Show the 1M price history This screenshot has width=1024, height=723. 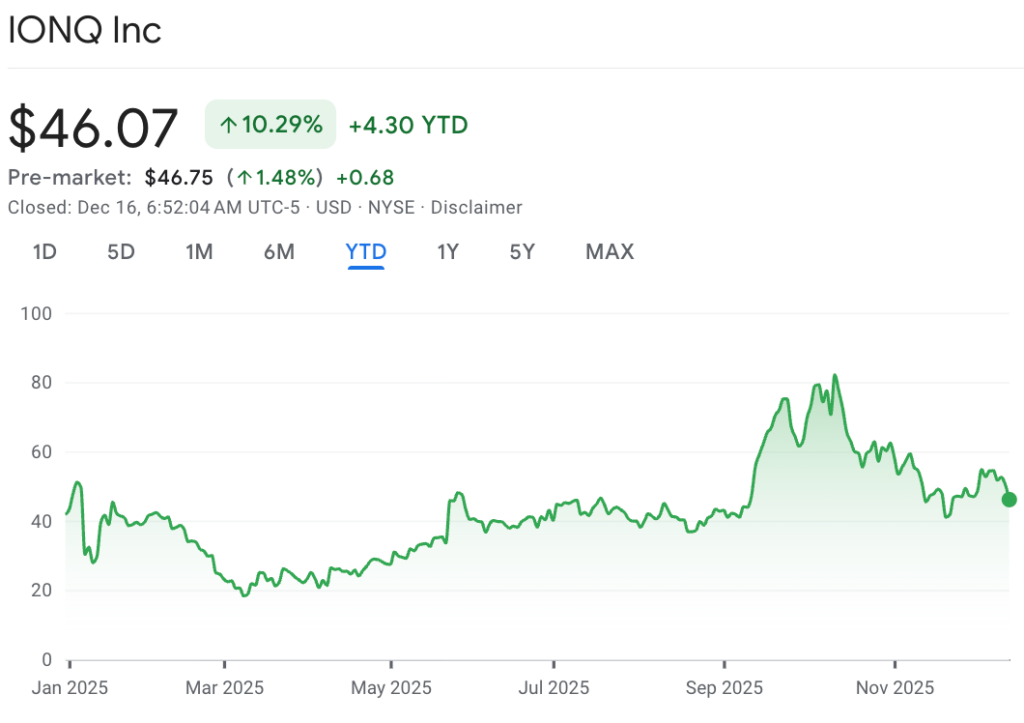pos(199,252)
